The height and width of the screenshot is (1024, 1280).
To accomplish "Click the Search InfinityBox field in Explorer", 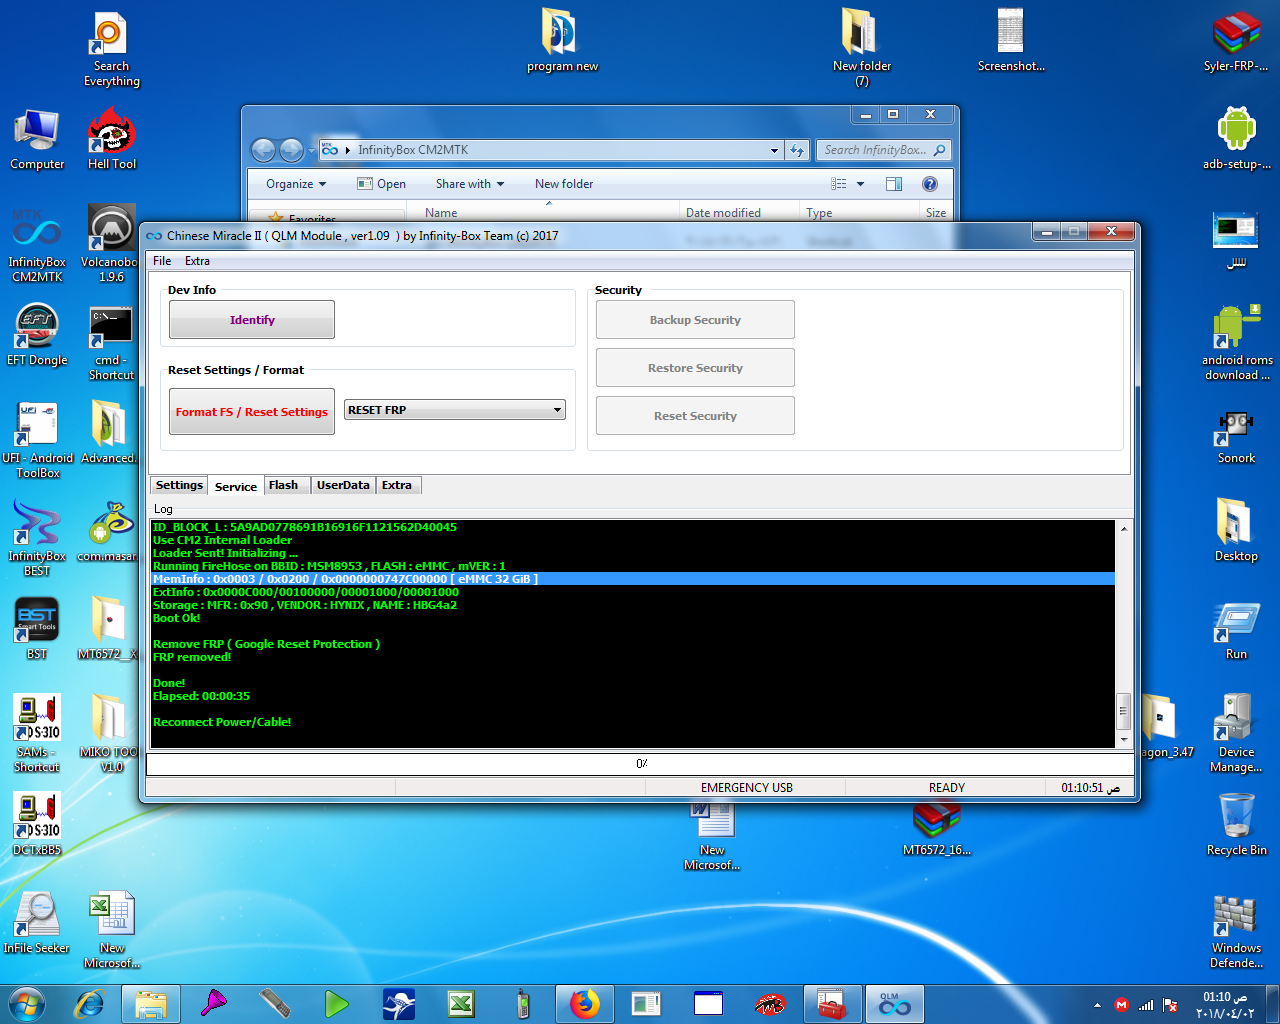I will click(x=883, y=150).
